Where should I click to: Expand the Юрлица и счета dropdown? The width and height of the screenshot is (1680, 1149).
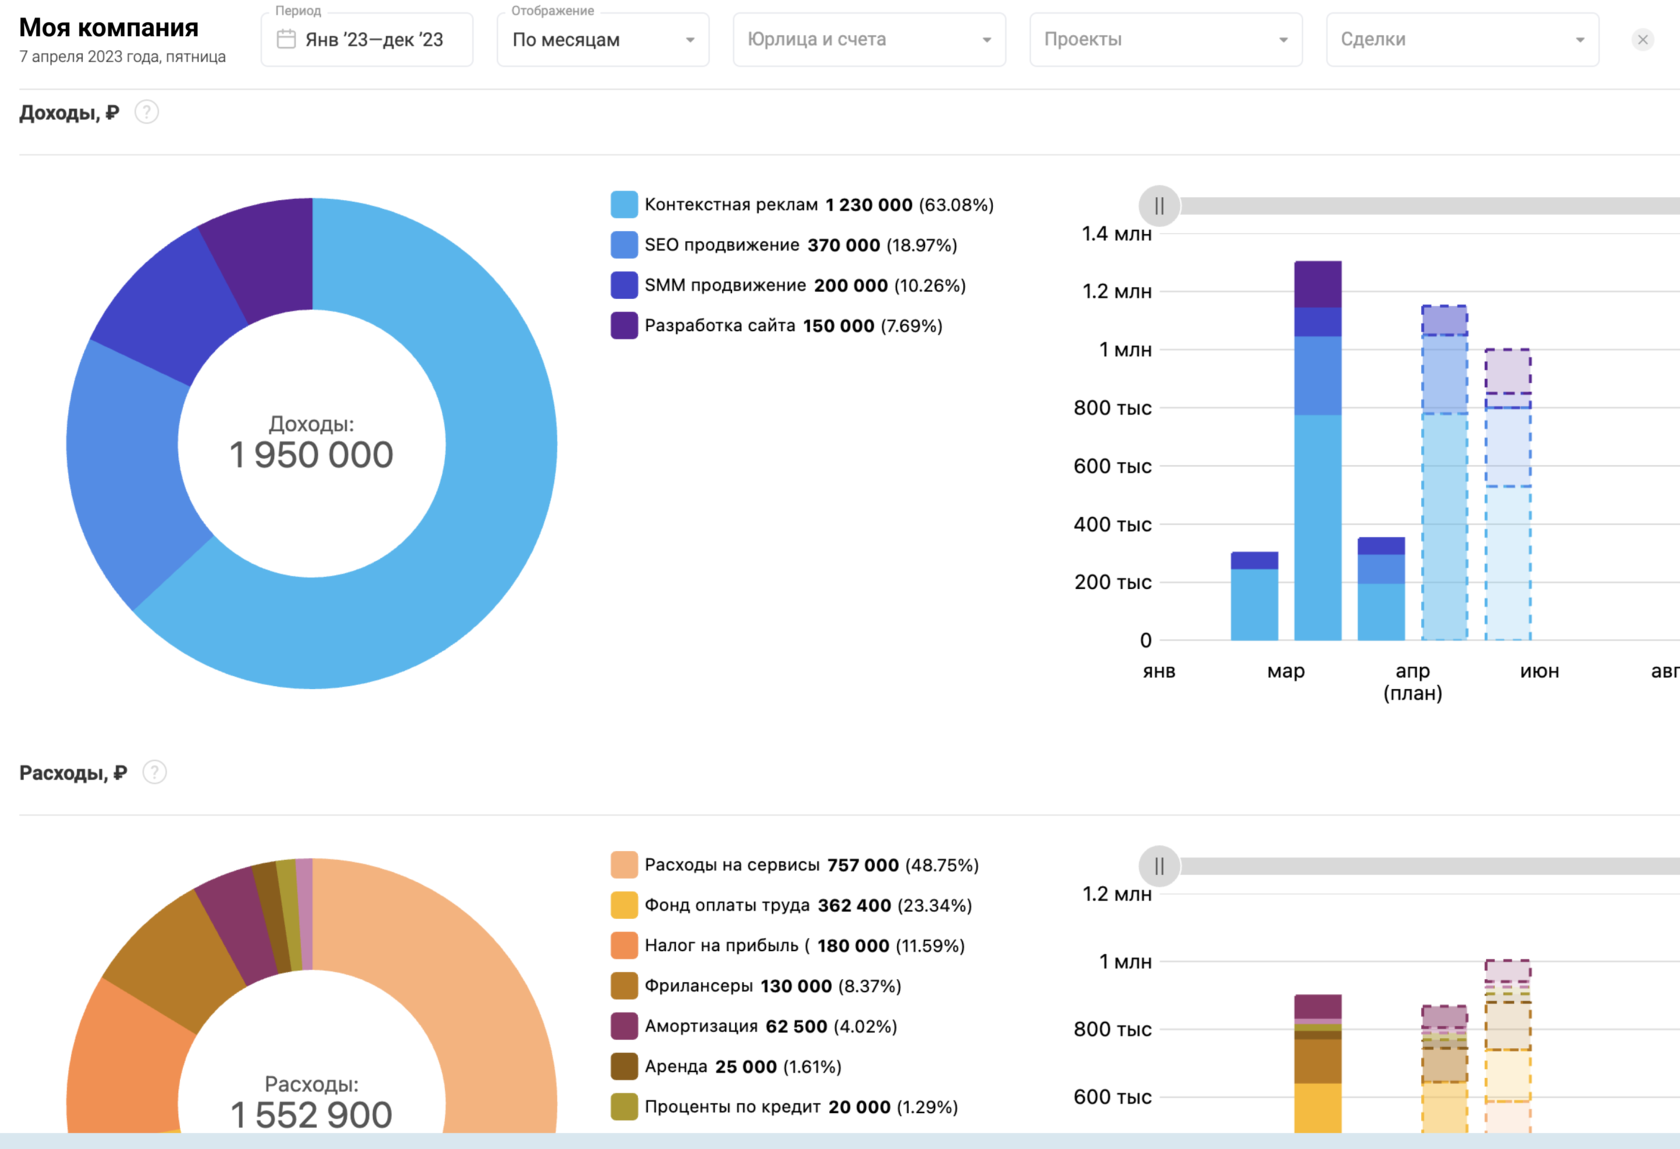[x=869, y=40]
